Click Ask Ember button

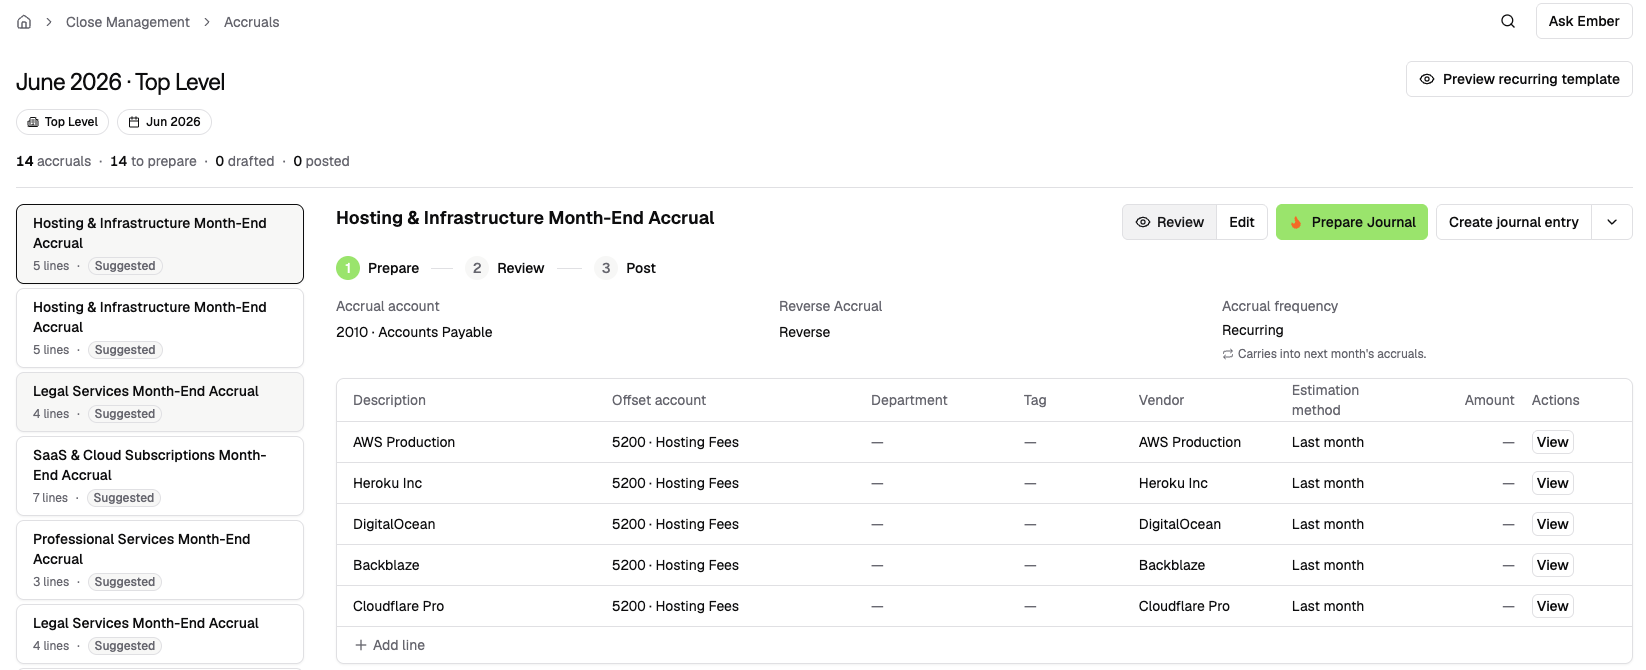tap(1584, 21)
